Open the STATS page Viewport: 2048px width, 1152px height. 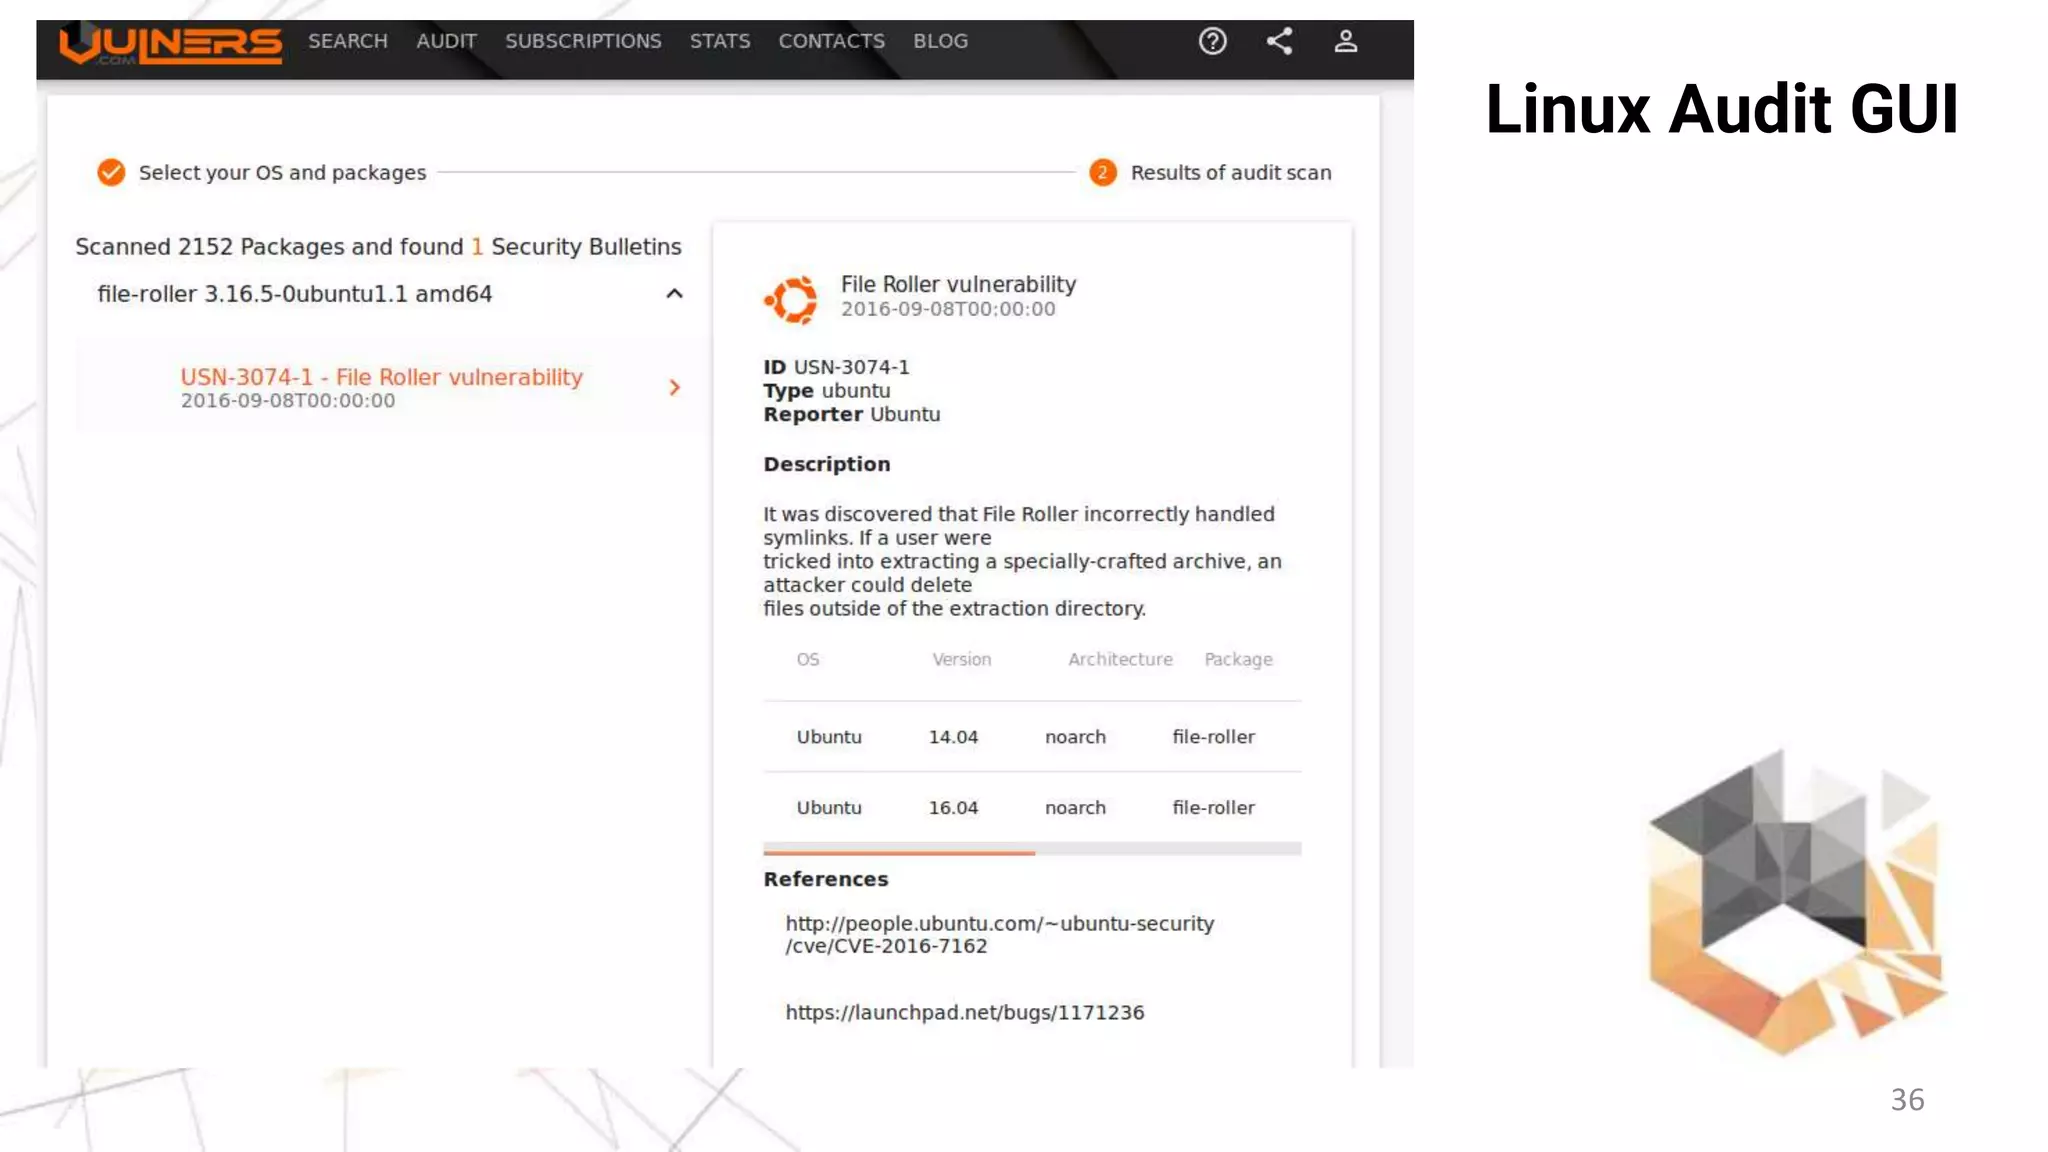[719, 42]
